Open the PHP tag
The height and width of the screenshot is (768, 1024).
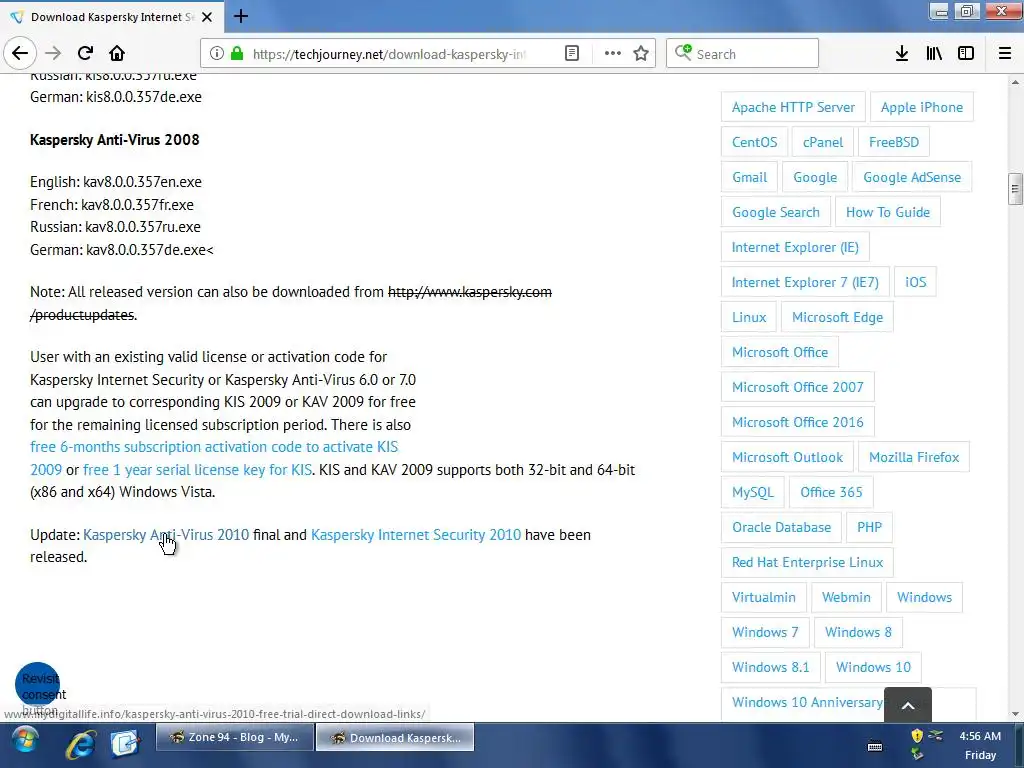click(869, 528)
